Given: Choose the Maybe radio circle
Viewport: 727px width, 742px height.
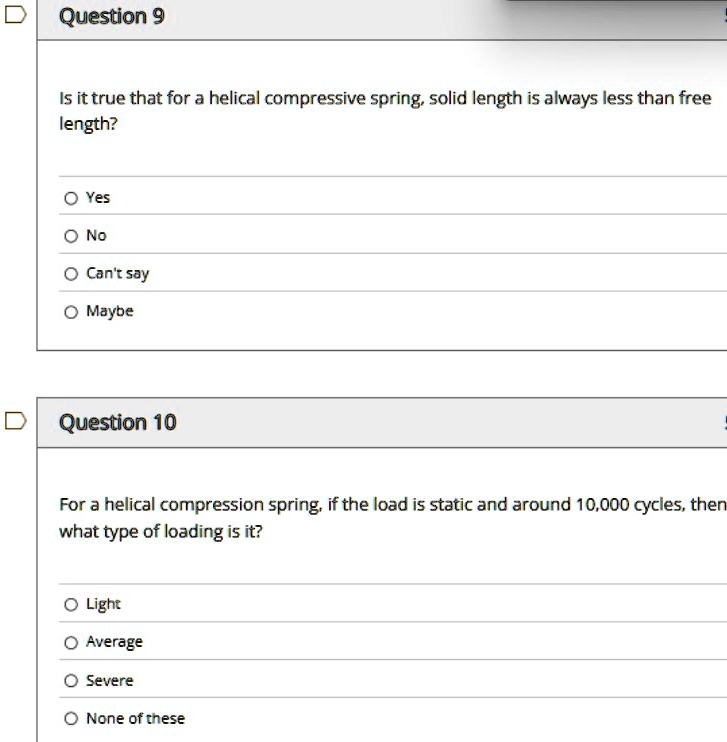Looking at the screenshot, I should pyautogui.click(x=71, y=312).
